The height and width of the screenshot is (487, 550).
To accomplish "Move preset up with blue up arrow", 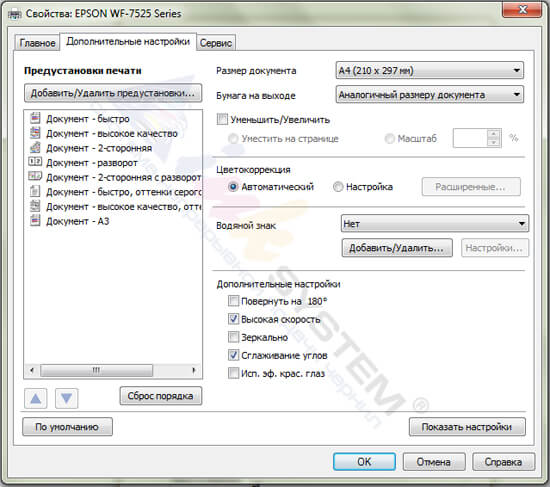I will 35,399.
